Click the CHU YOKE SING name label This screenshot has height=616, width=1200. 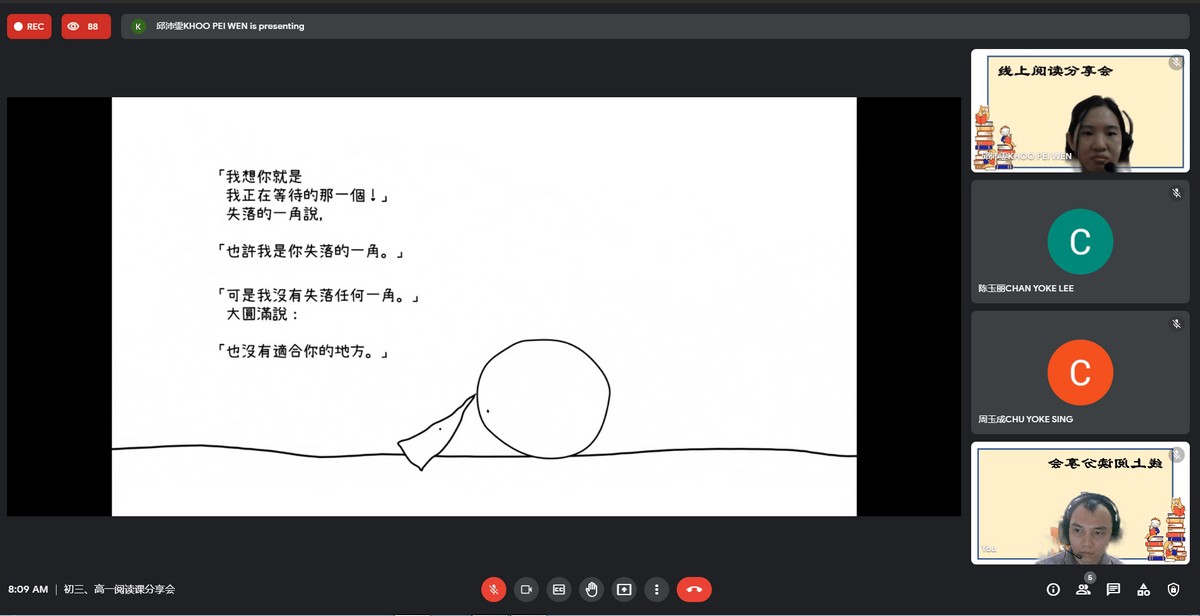coord(1025,419)
